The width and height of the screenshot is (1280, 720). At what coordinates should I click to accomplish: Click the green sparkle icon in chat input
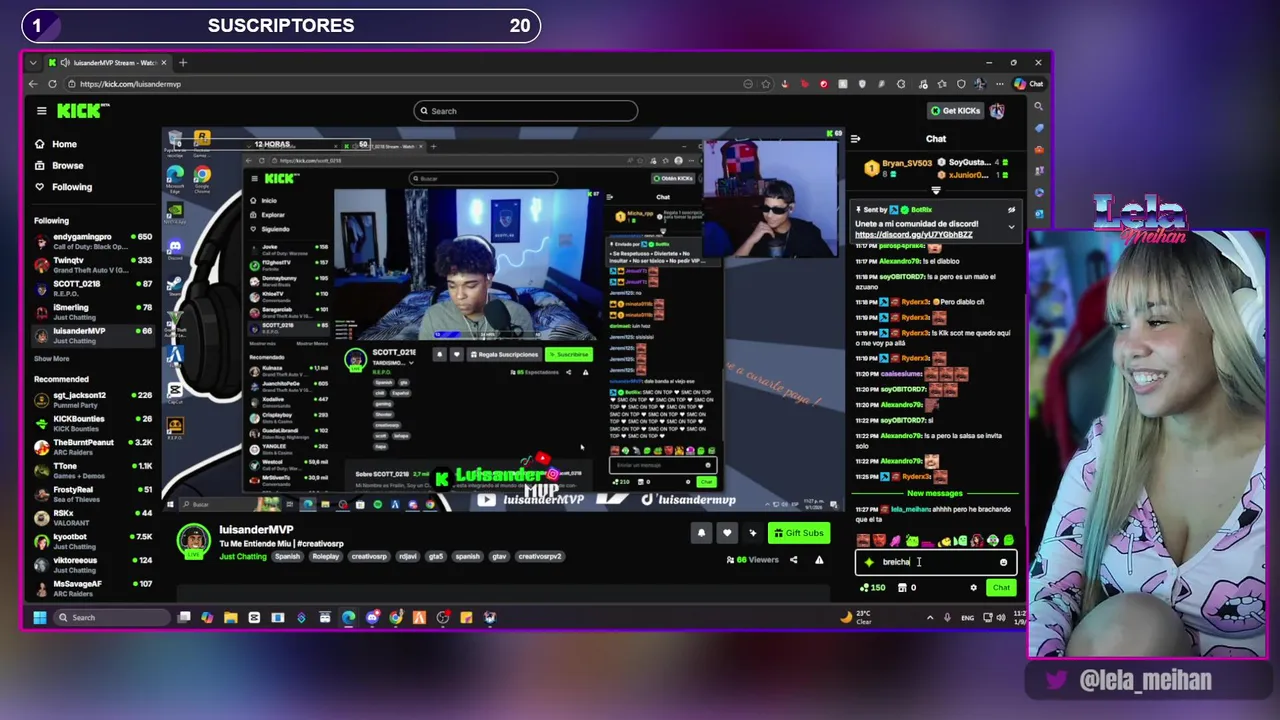pyautogui.click(x=869, y=562)
